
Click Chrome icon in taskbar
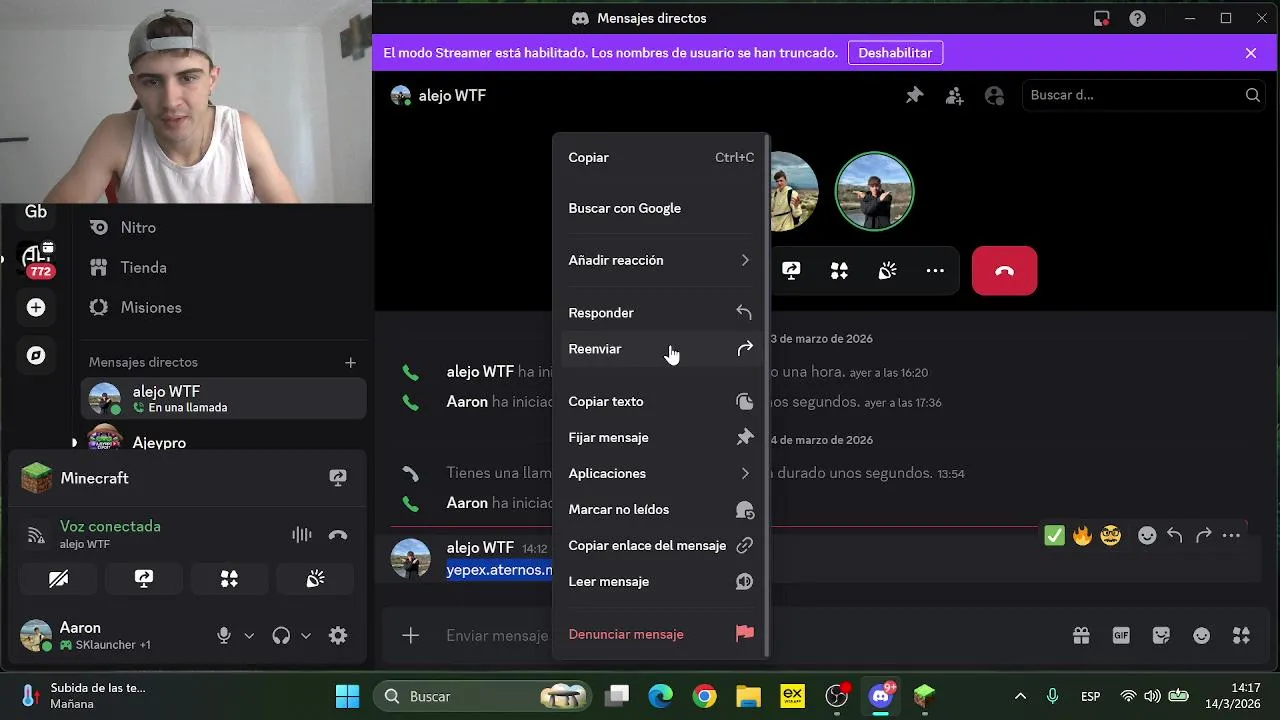point(705,696)
